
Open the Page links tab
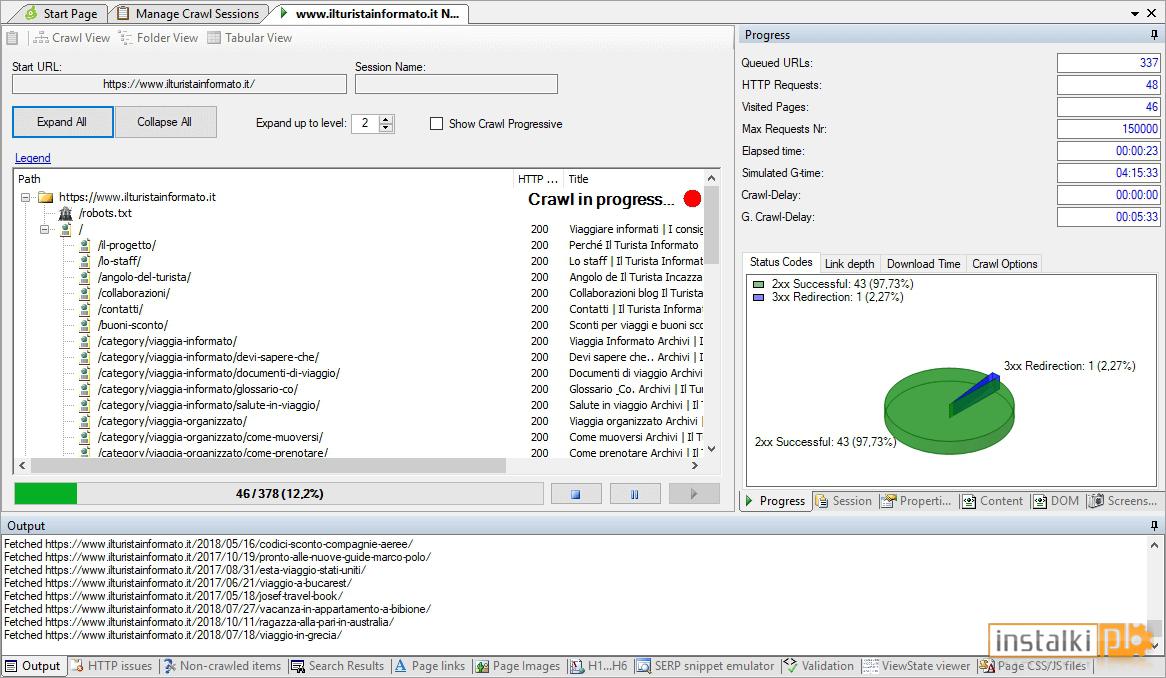coord(430,666)
